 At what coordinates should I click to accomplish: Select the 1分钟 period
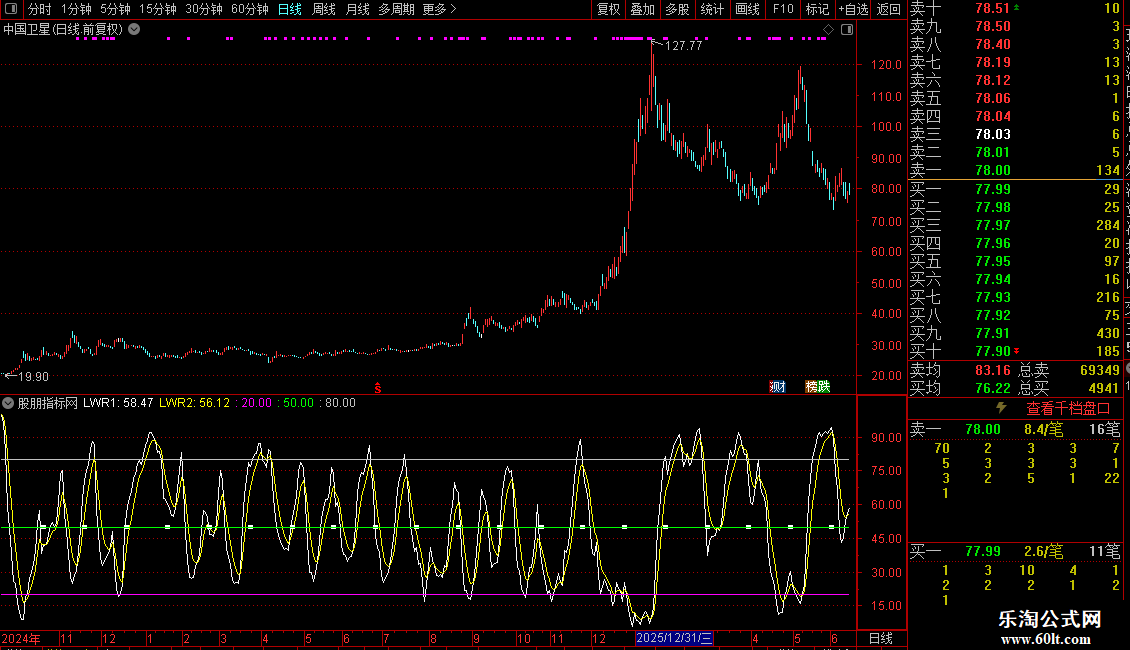pos(76,9)
